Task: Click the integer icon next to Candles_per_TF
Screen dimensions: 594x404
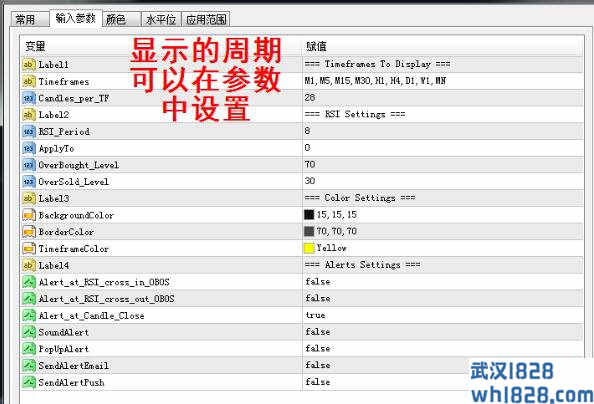Action: click(29, 98)
